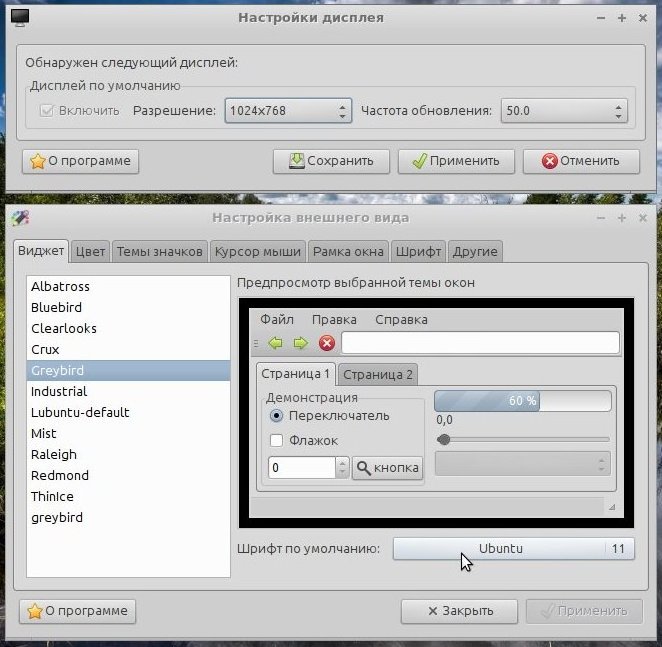The image size is (662, 647).
Task: Maximize the Настройки дисплея window
Action: 621,18
